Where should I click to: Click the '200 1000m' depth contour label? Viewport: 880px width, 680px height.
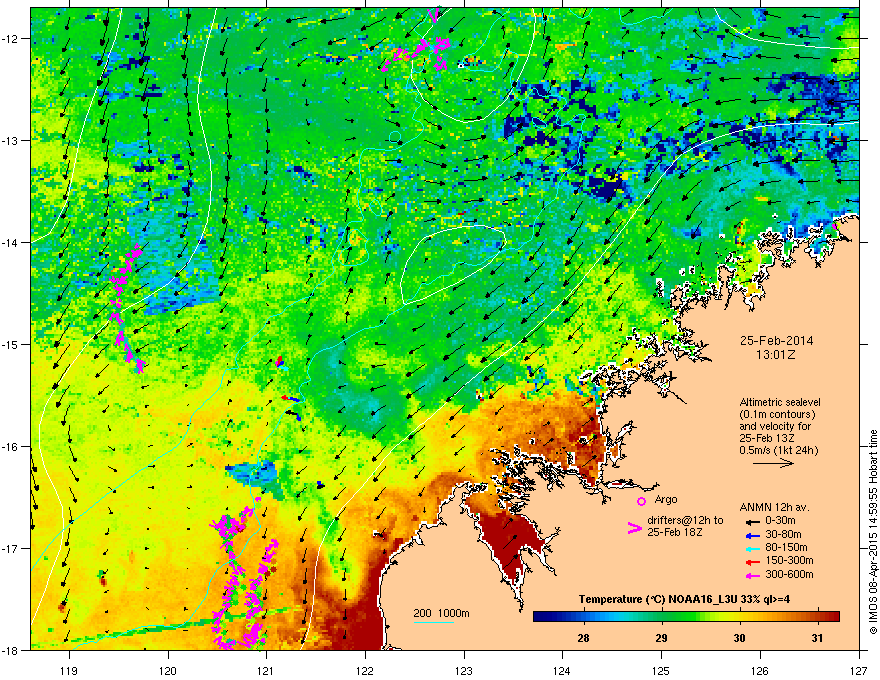(x=442, y=613)
